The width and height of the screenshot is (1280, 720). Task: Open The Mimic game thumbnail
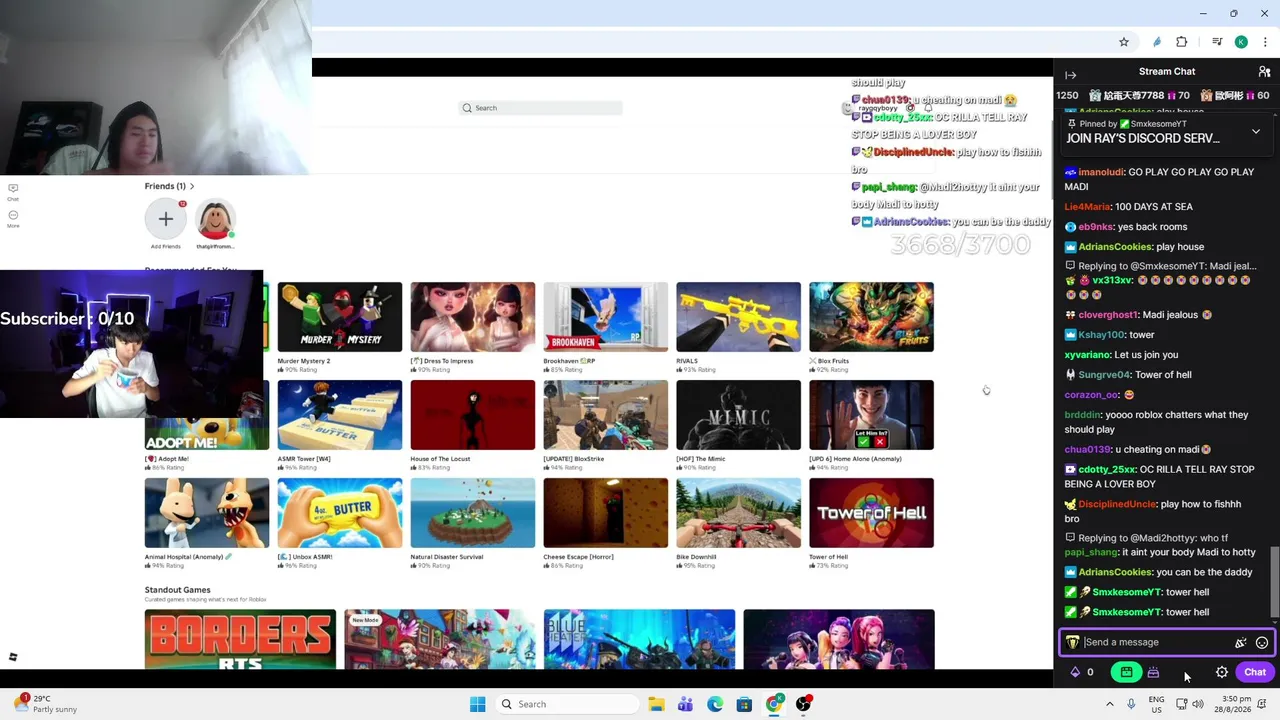pyautogui.click(x=739, y=415)
